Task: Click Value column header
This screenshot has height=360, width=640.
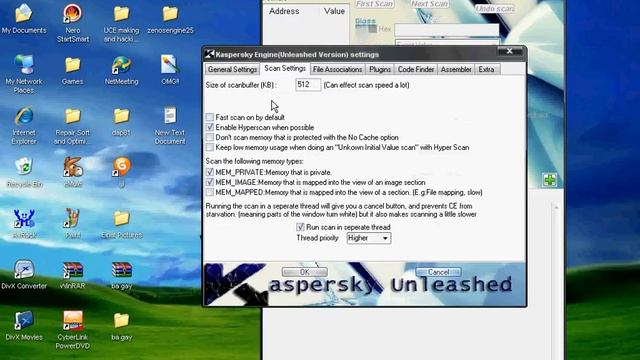Action: [334, 11]
